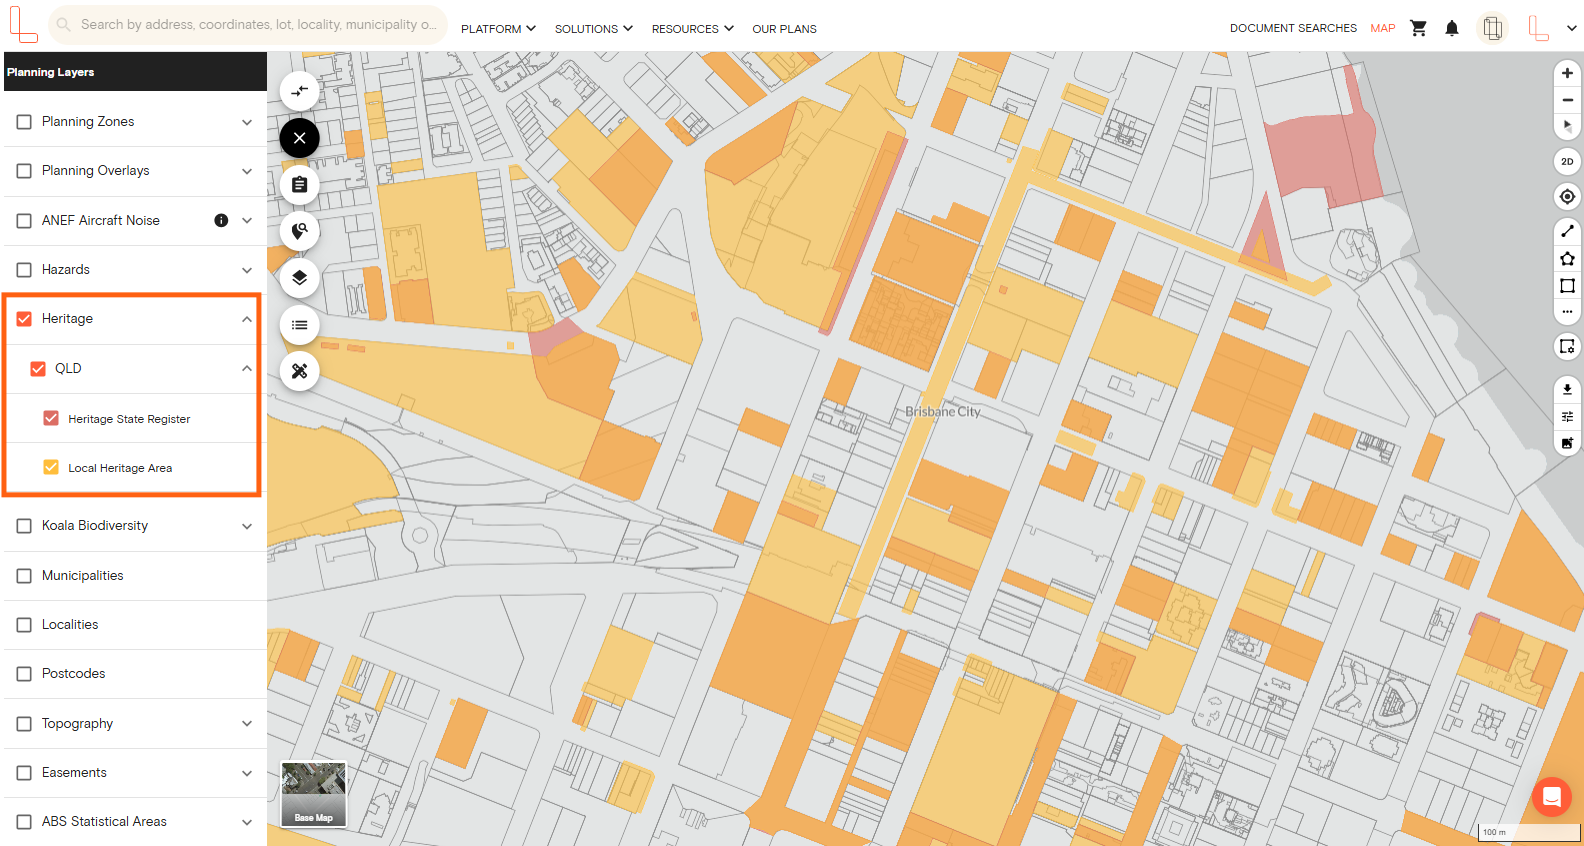
Task: Locate my current position on map
Action: coord(1567,197)
